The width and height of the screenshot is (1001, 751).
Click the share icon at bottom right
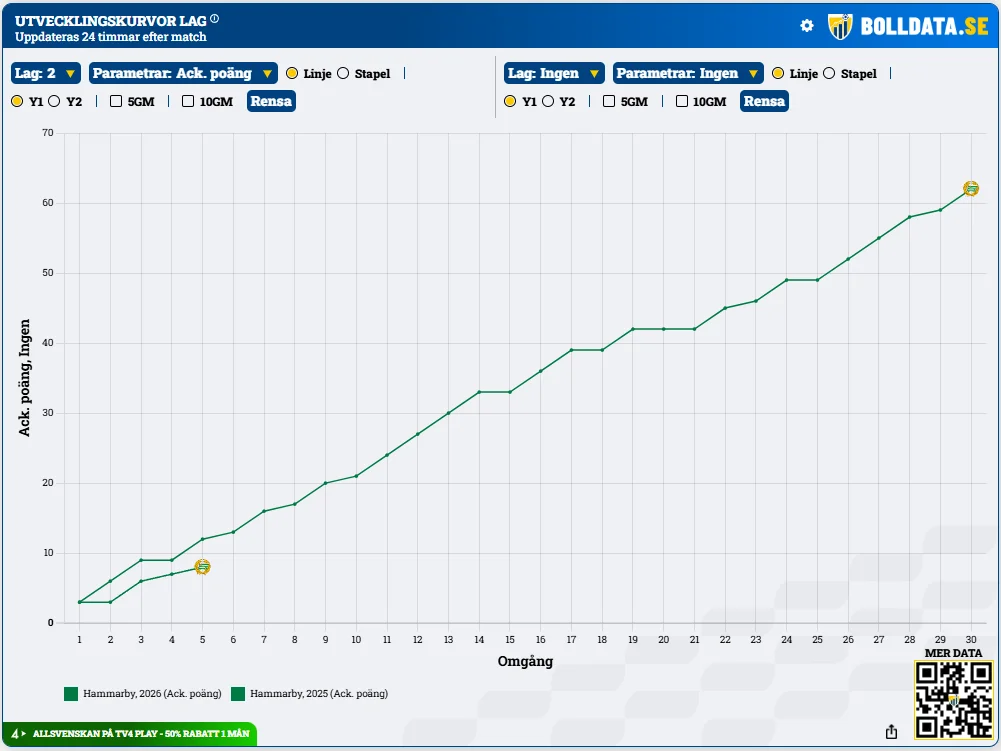(x=891, y=732)
